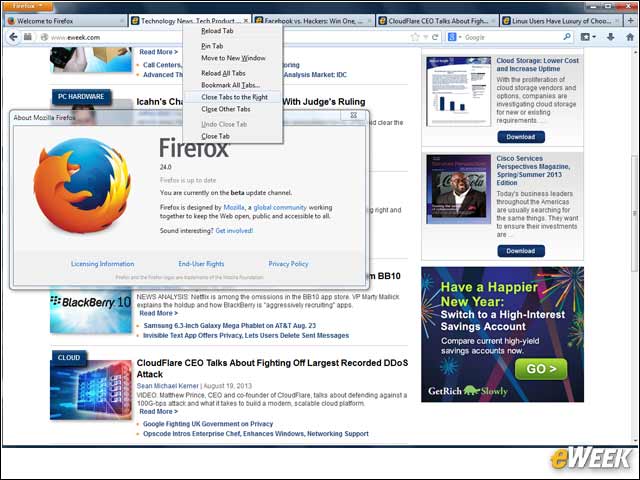Screen dimensions: 640x480
Task: Click Read More under the CloudFlare article
Action: [158, 411]
